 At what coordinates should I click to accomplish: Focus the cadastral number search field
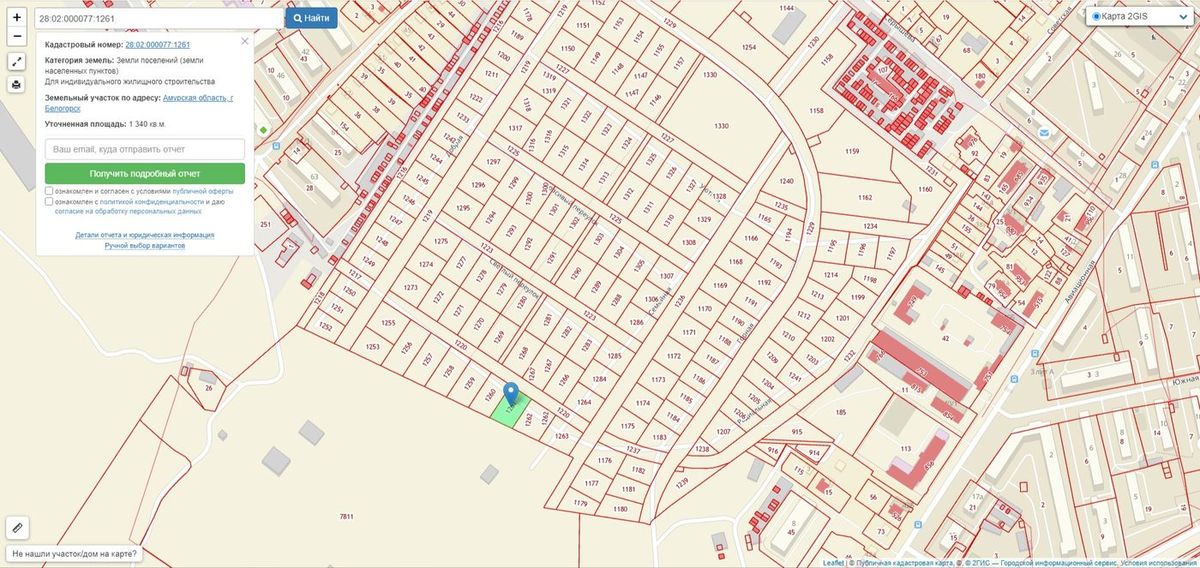point(158,18)
